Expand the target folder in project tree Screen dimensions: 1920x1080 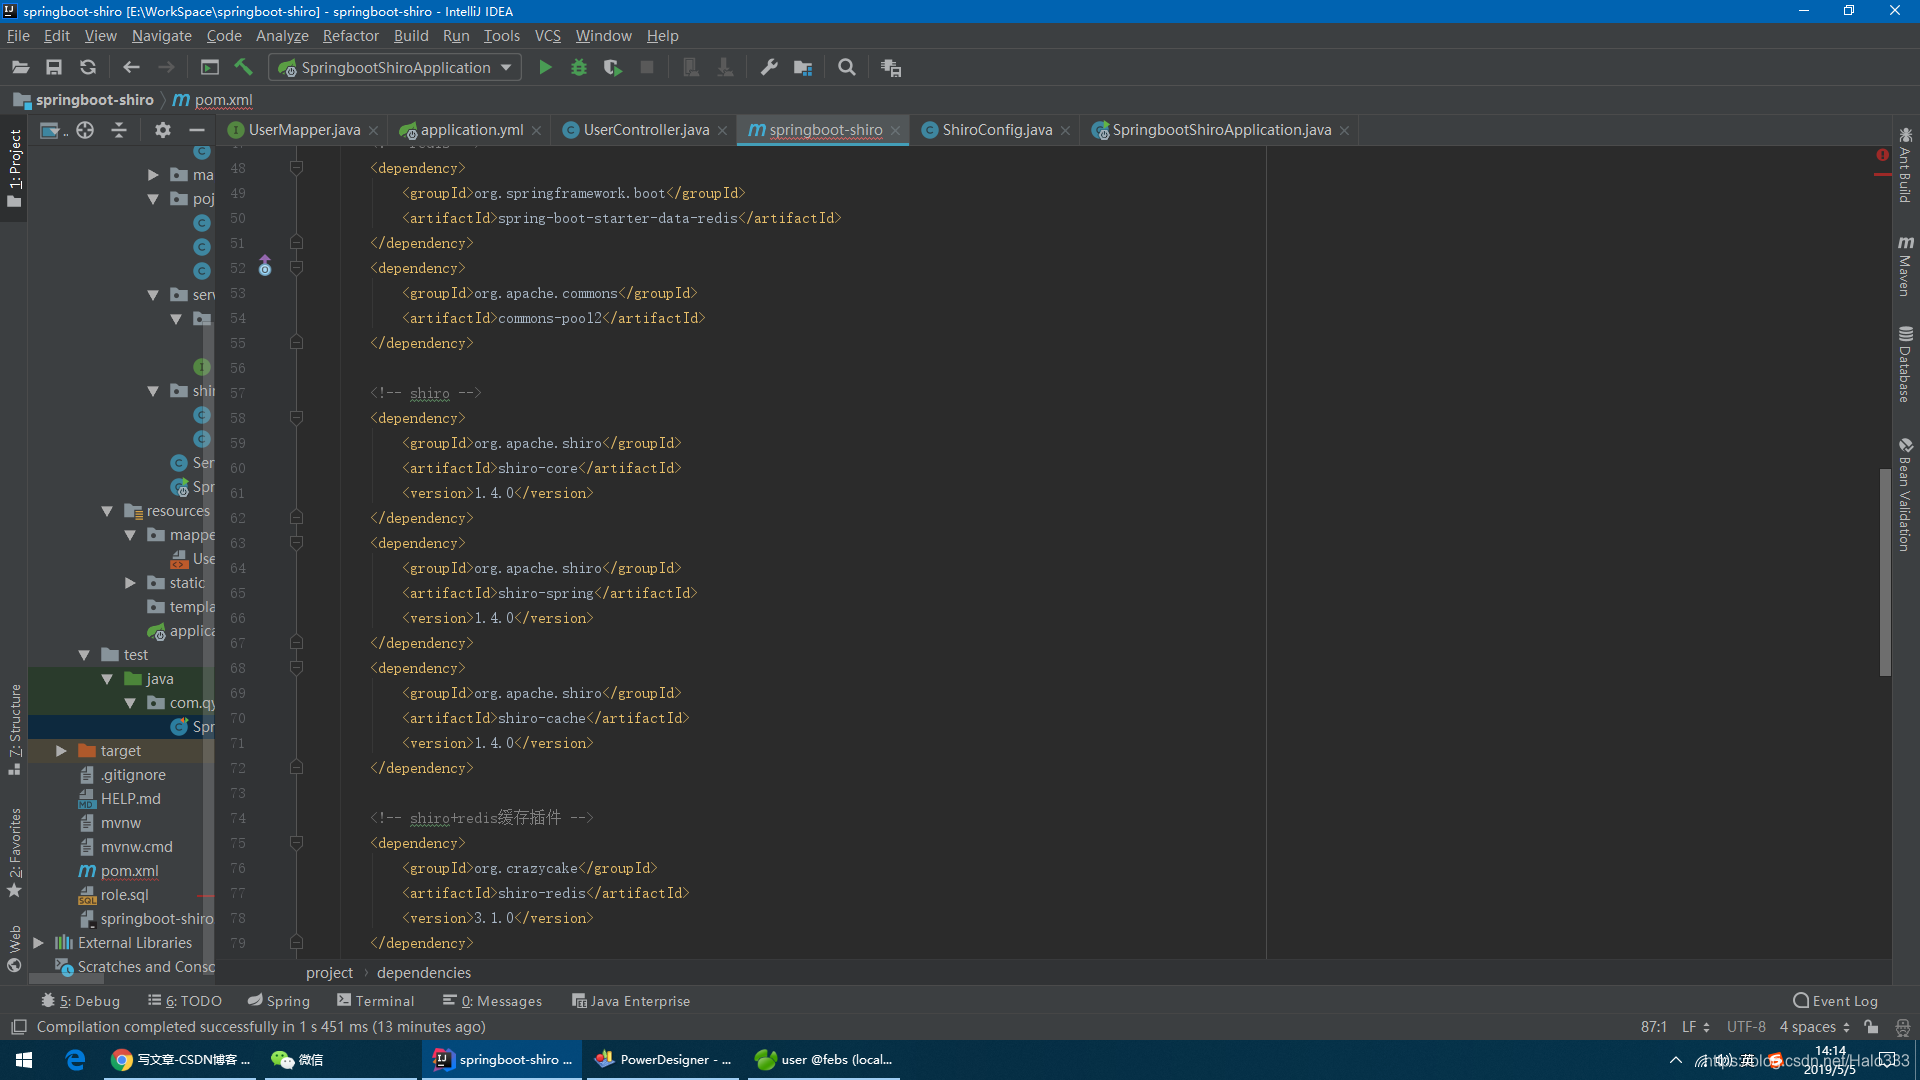coord(61,751)
